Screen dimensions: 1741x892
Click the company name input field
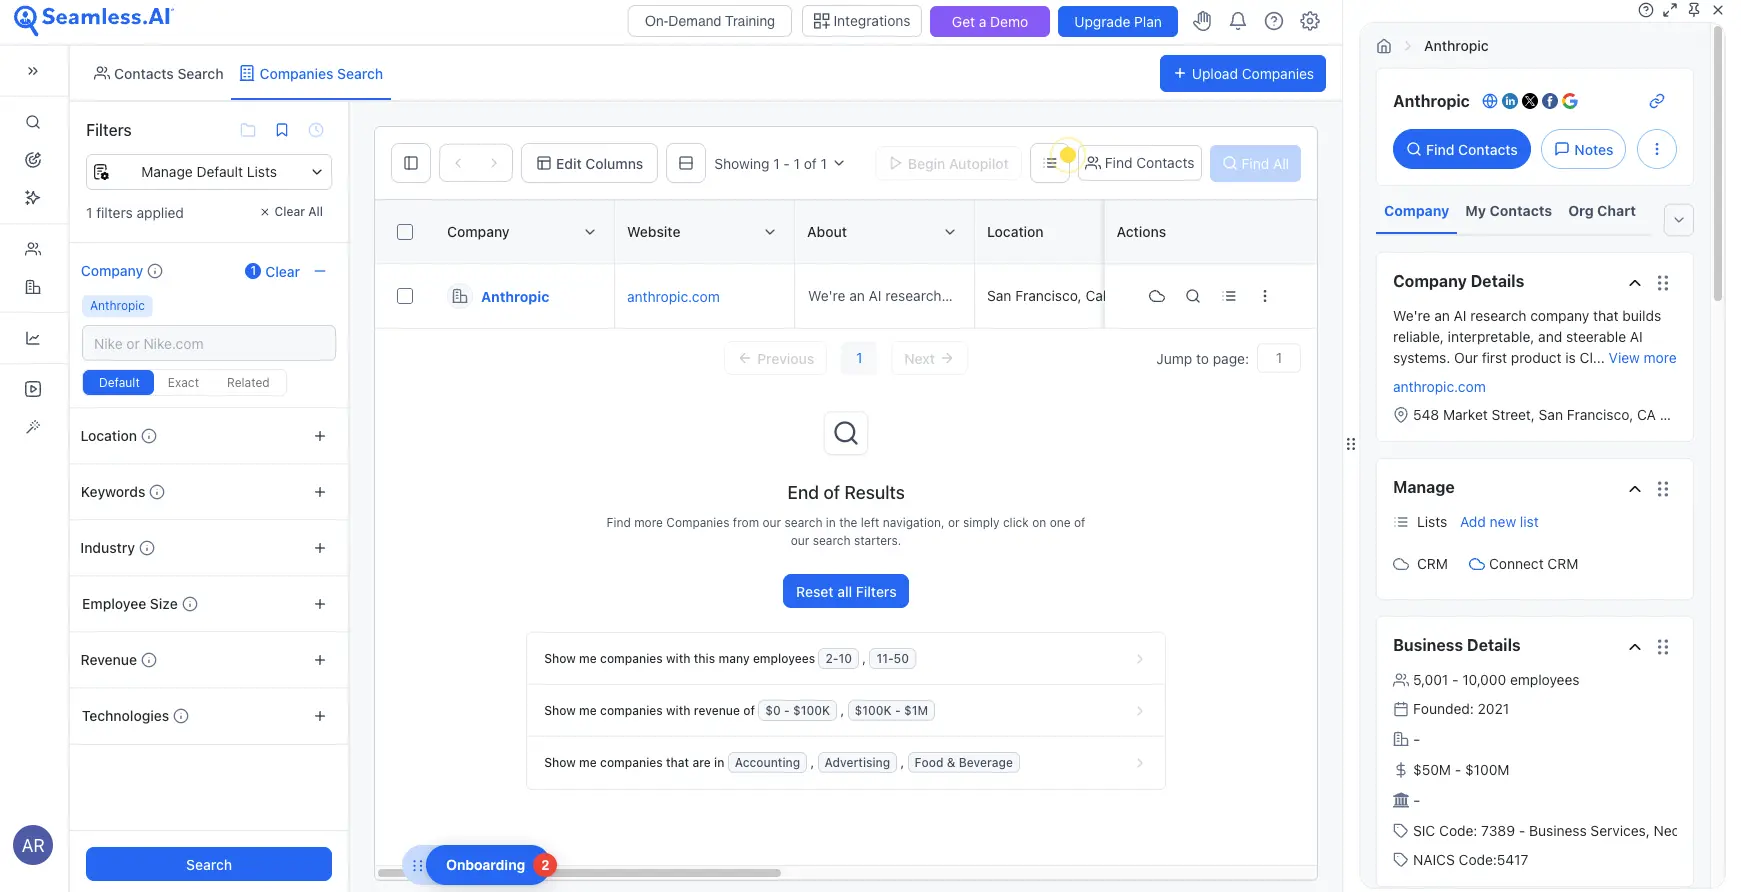(x=209, y=343)
